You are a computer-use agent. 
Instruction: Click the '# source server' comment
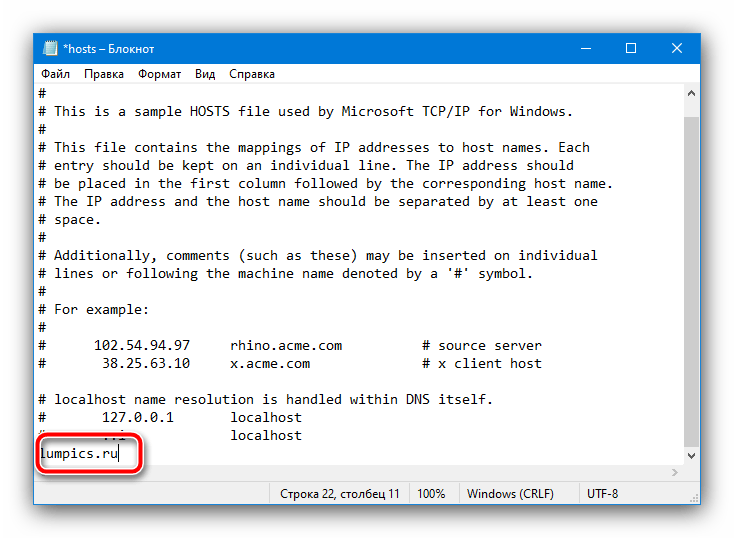click(482, 346)
